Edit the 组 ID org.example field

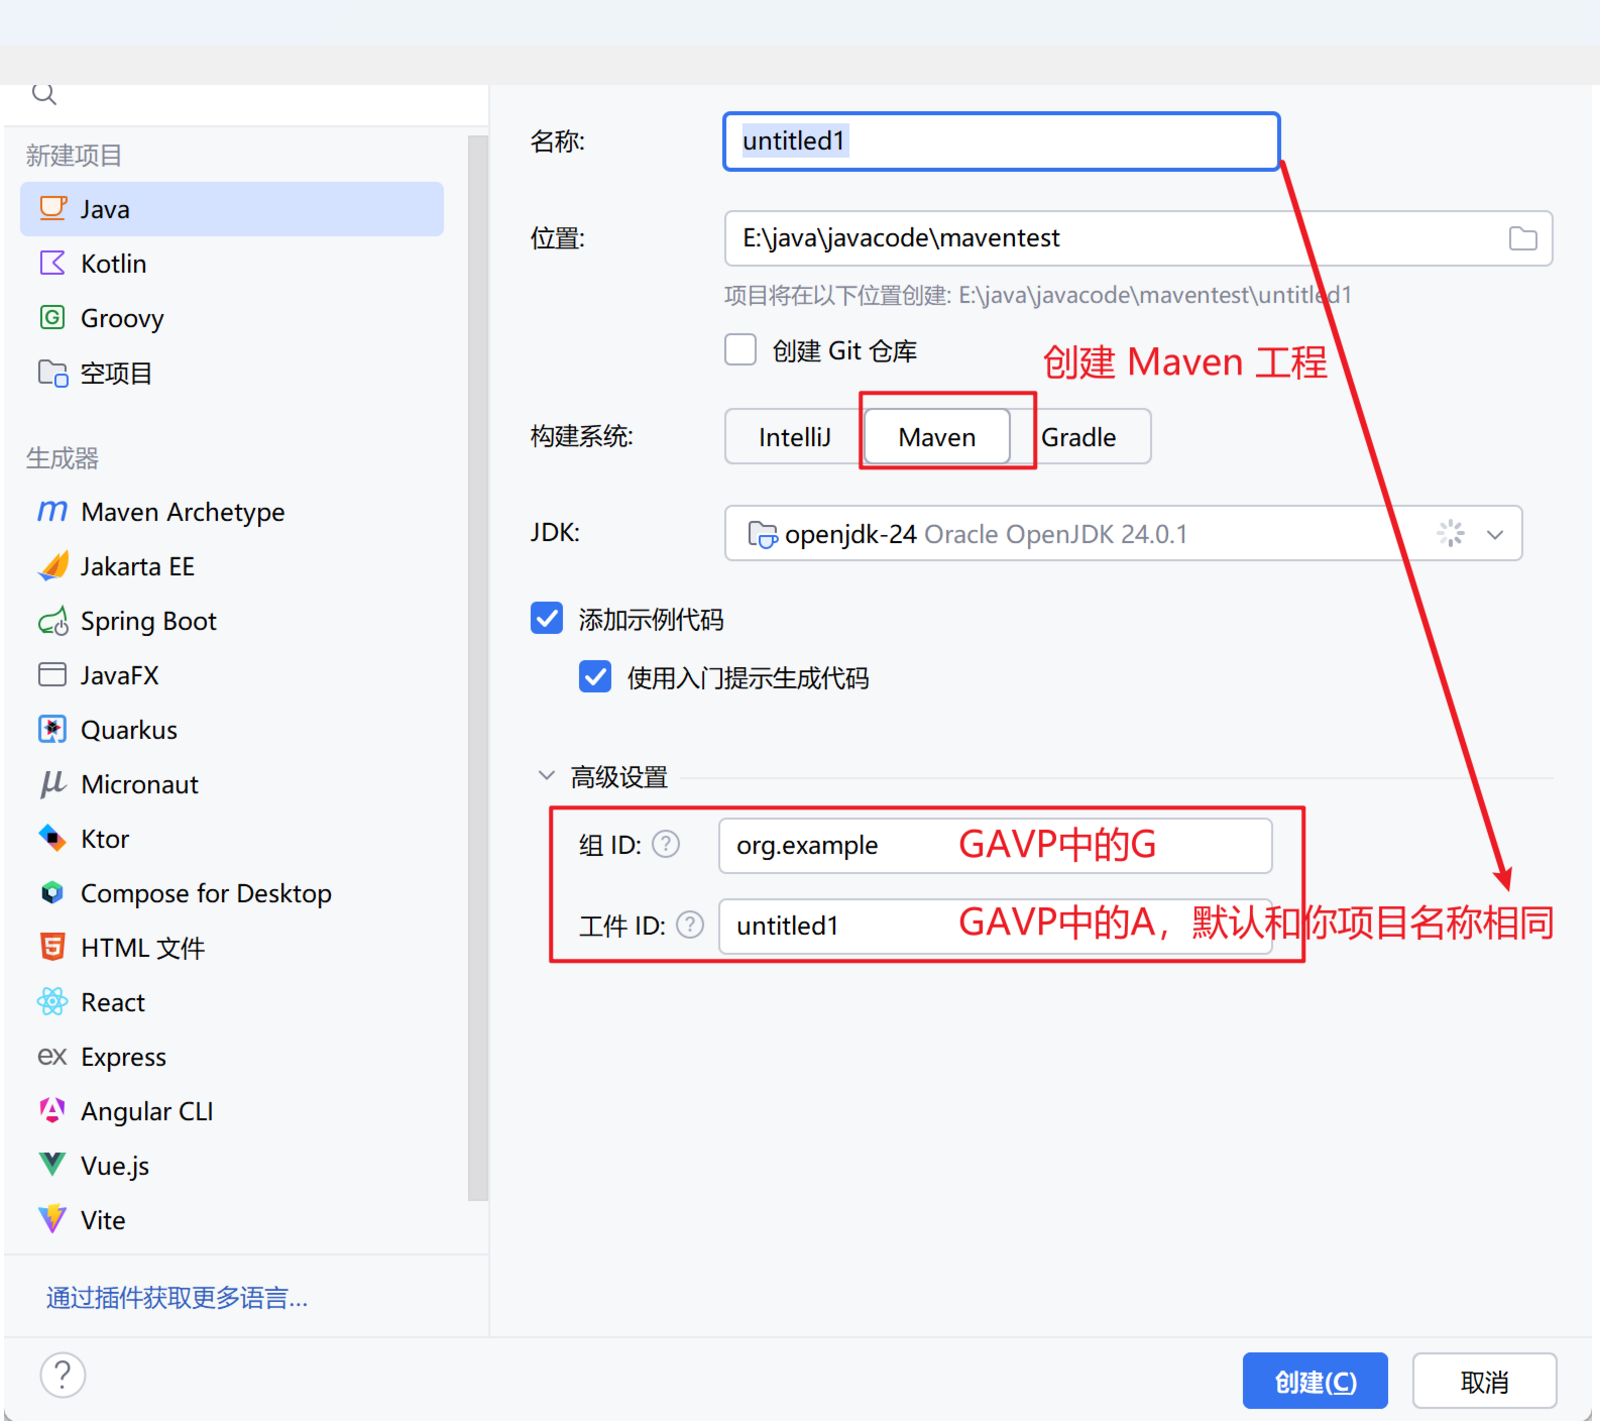click(x=995, y=845)
